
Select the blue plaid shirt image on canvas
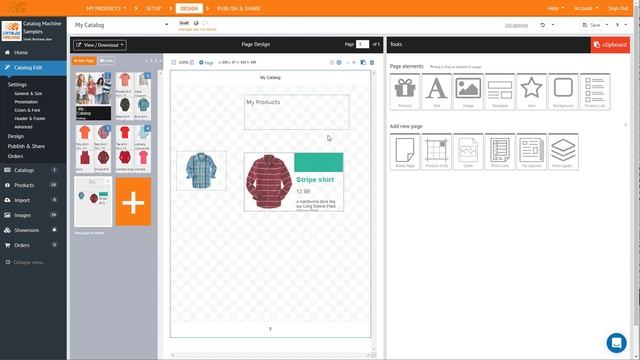pos(201,171)
